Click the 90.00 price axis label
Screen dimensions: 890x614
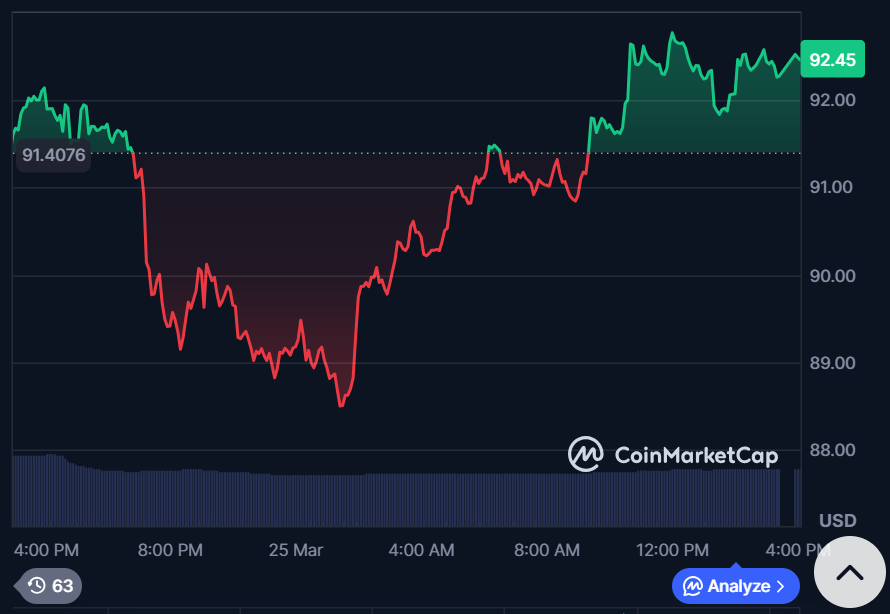(x=831, y=276)
